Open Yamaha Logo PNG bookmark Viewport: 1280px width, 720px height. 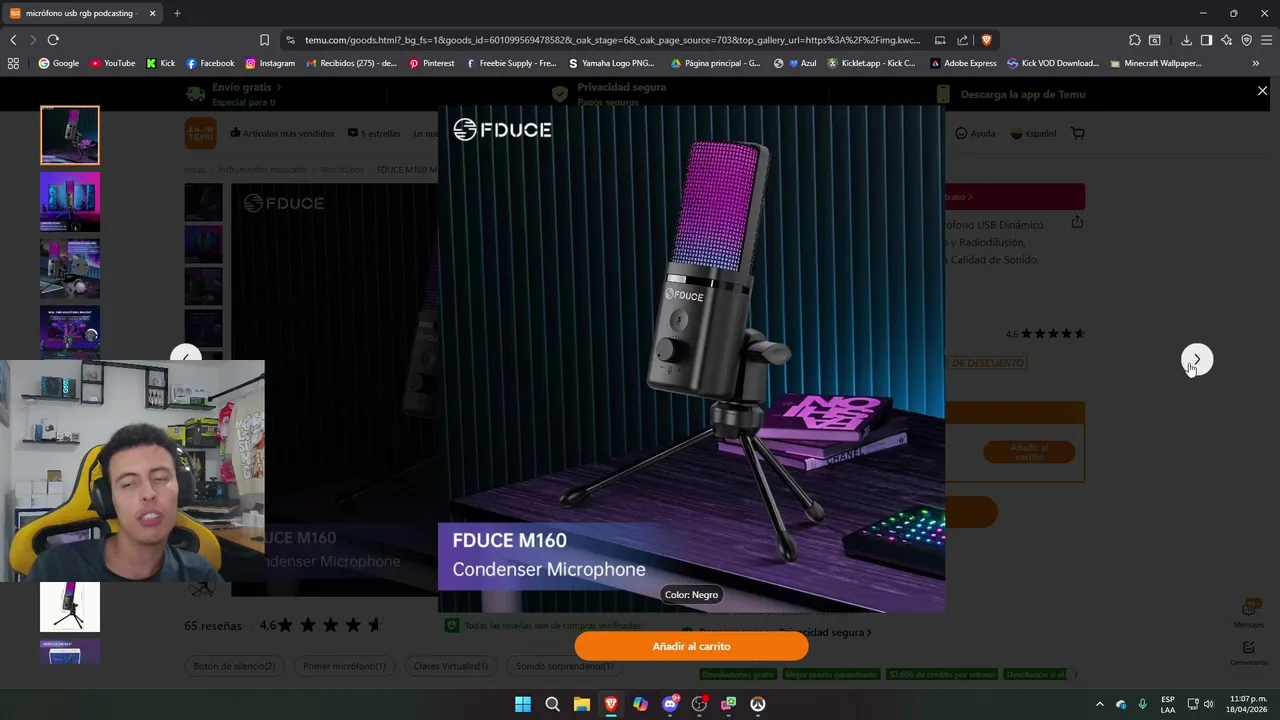coord(611,63)
